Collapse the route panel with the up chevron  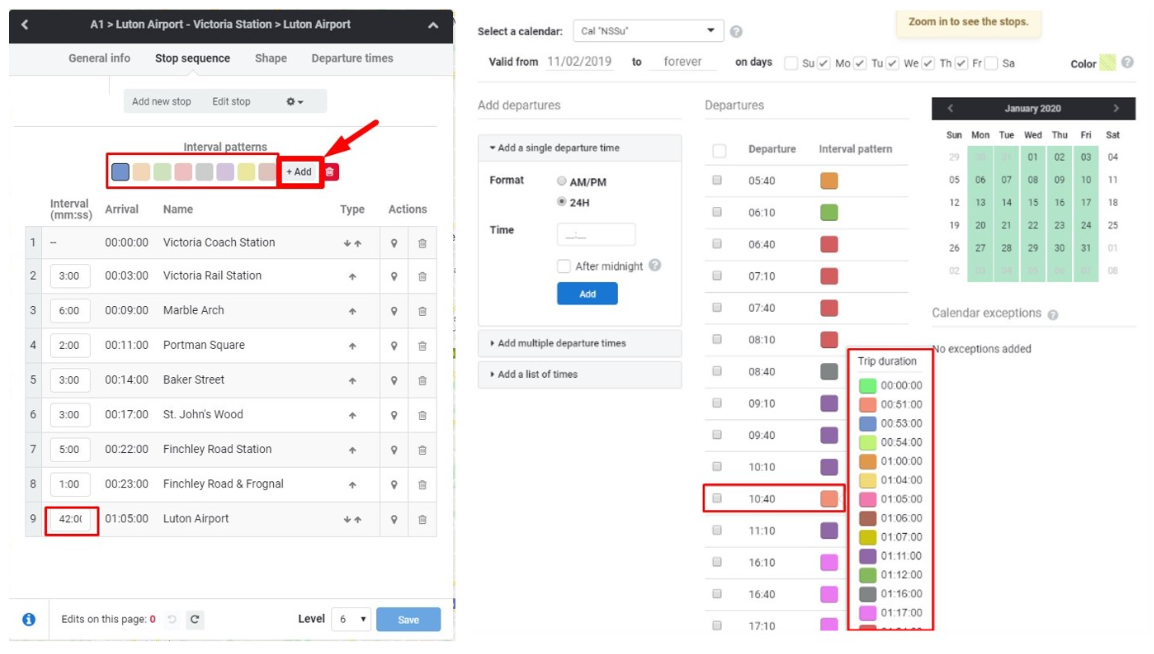[x=433, y=25]
